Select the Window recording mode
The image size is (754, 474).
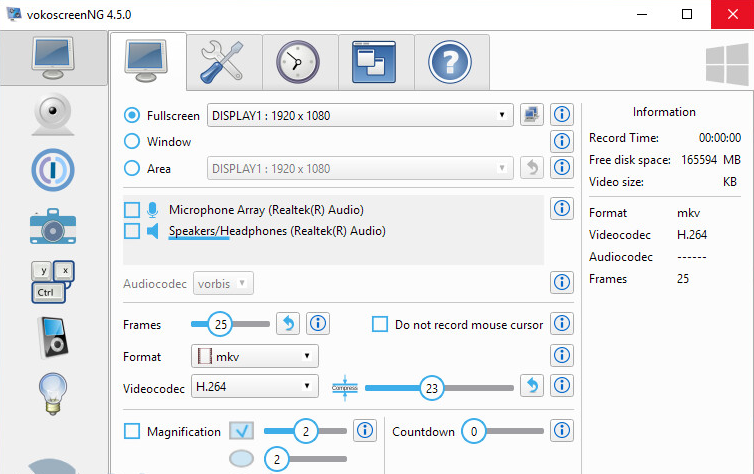coord(132,141)
